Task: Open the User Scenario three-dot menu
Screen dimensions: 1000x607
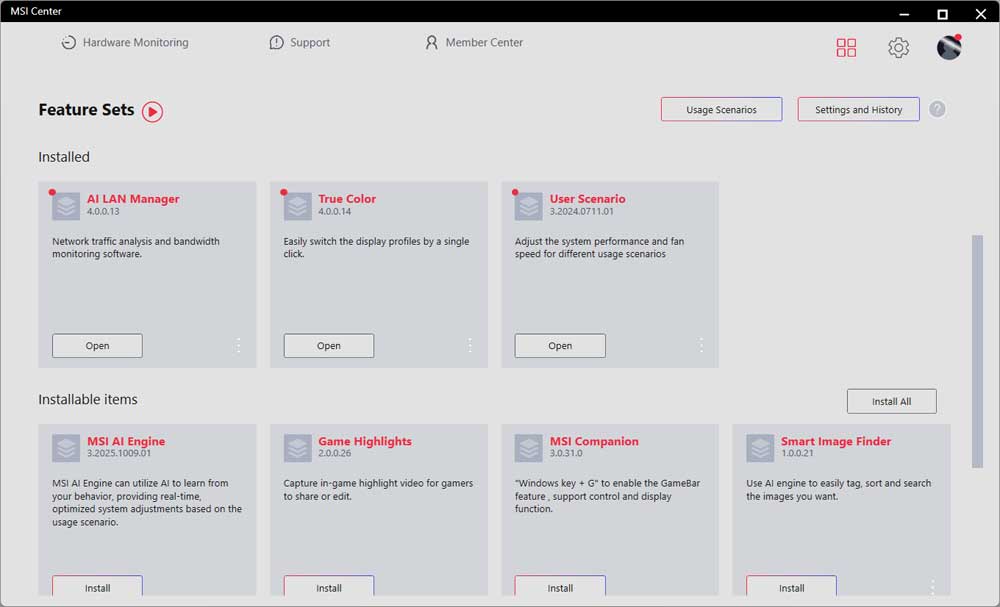Action: point(701,345)
